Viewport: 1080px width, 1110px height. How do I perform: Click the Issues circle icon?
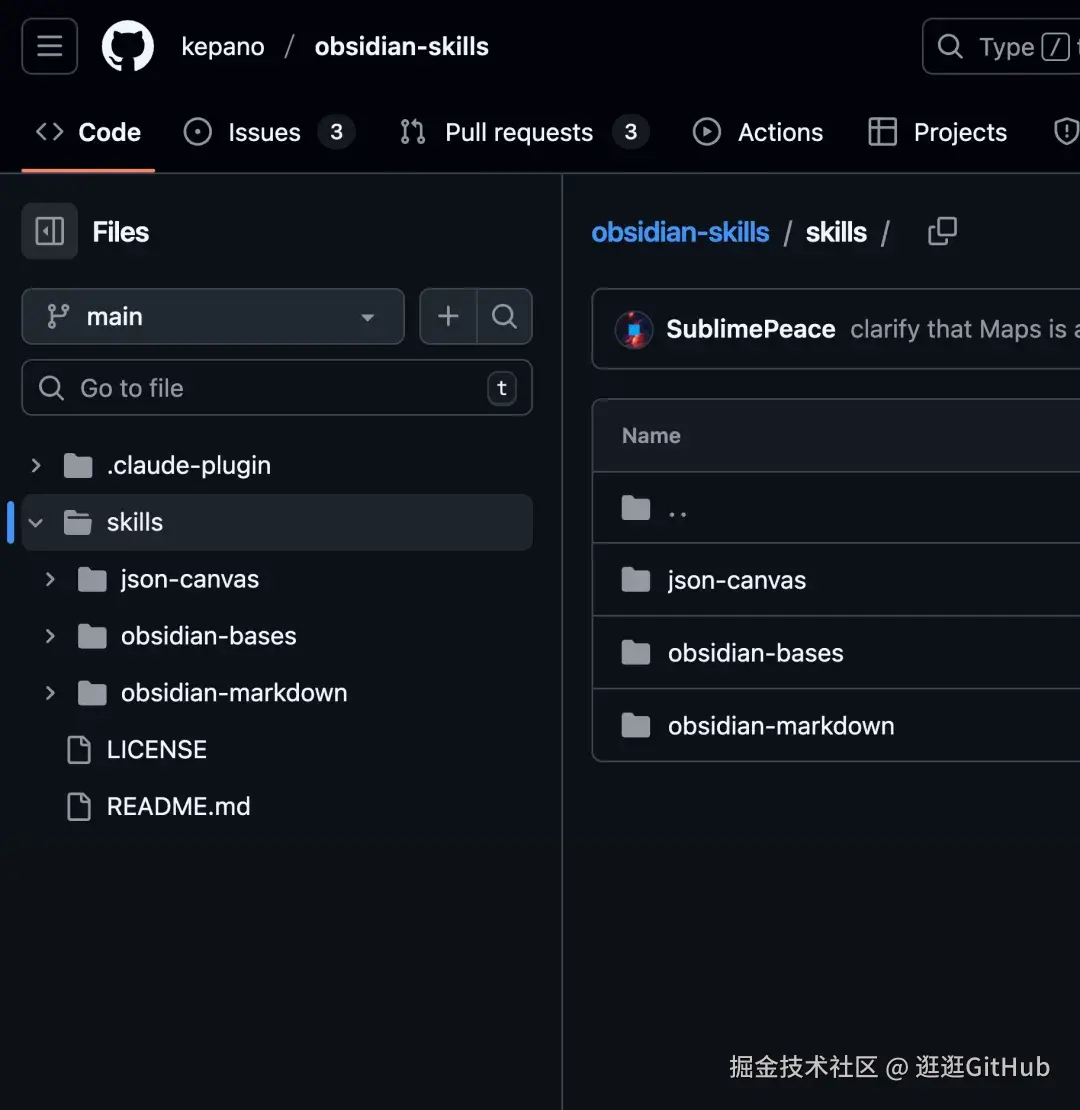[197, 132]
